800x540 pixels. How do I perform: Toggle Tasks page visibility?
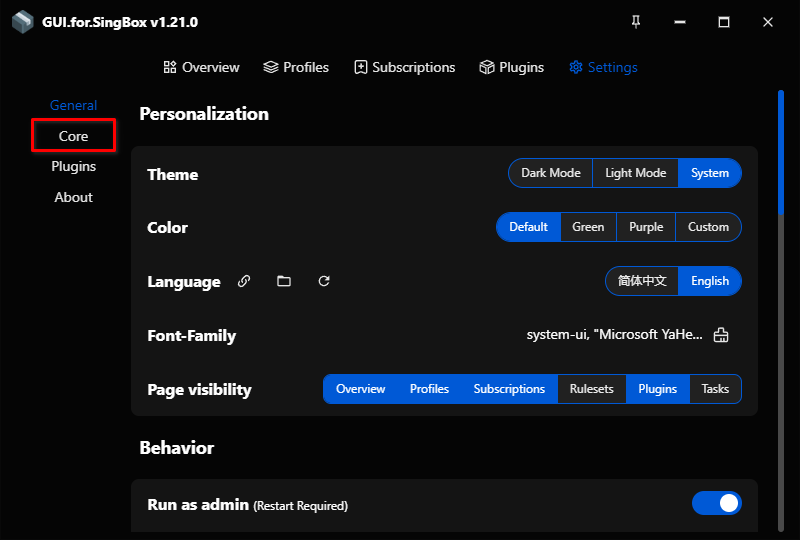pos(715,389)
